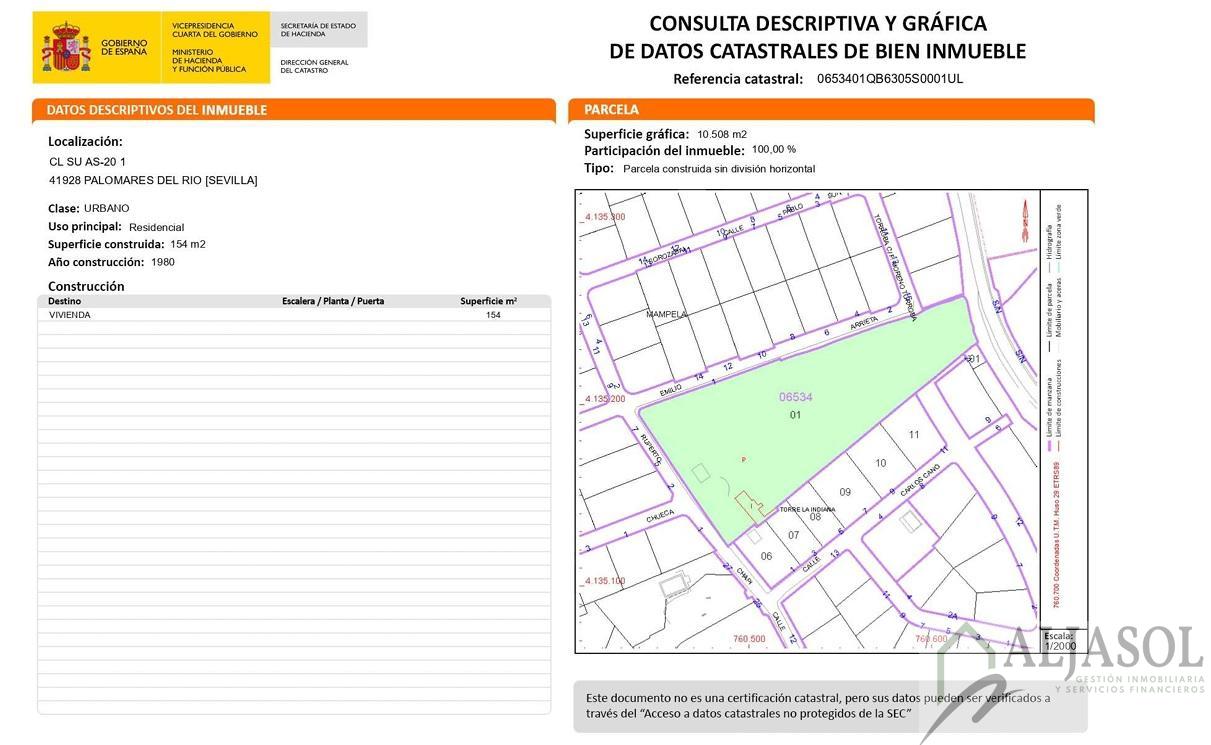
Task: Click parcel number '10' below parcel 11
Action: 881,463
